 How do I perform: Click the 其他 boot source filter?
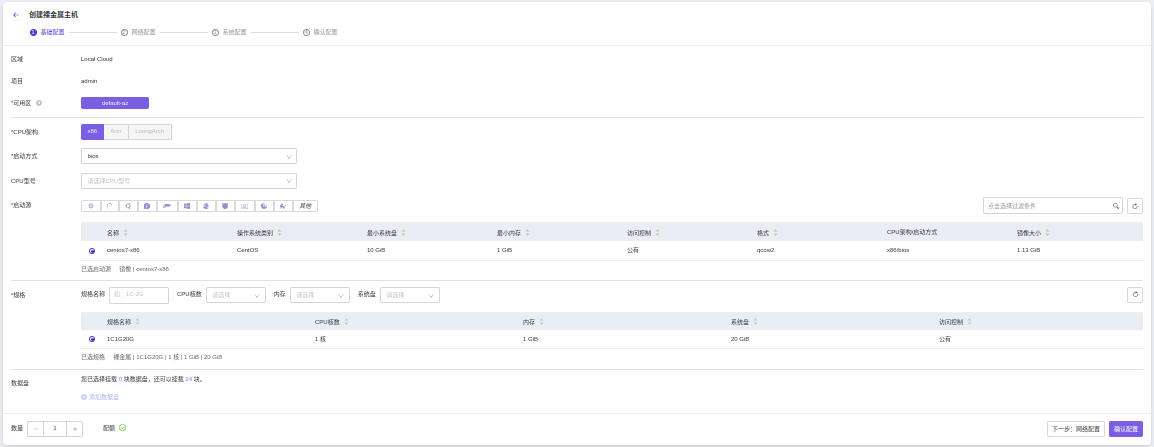point(305,206)
